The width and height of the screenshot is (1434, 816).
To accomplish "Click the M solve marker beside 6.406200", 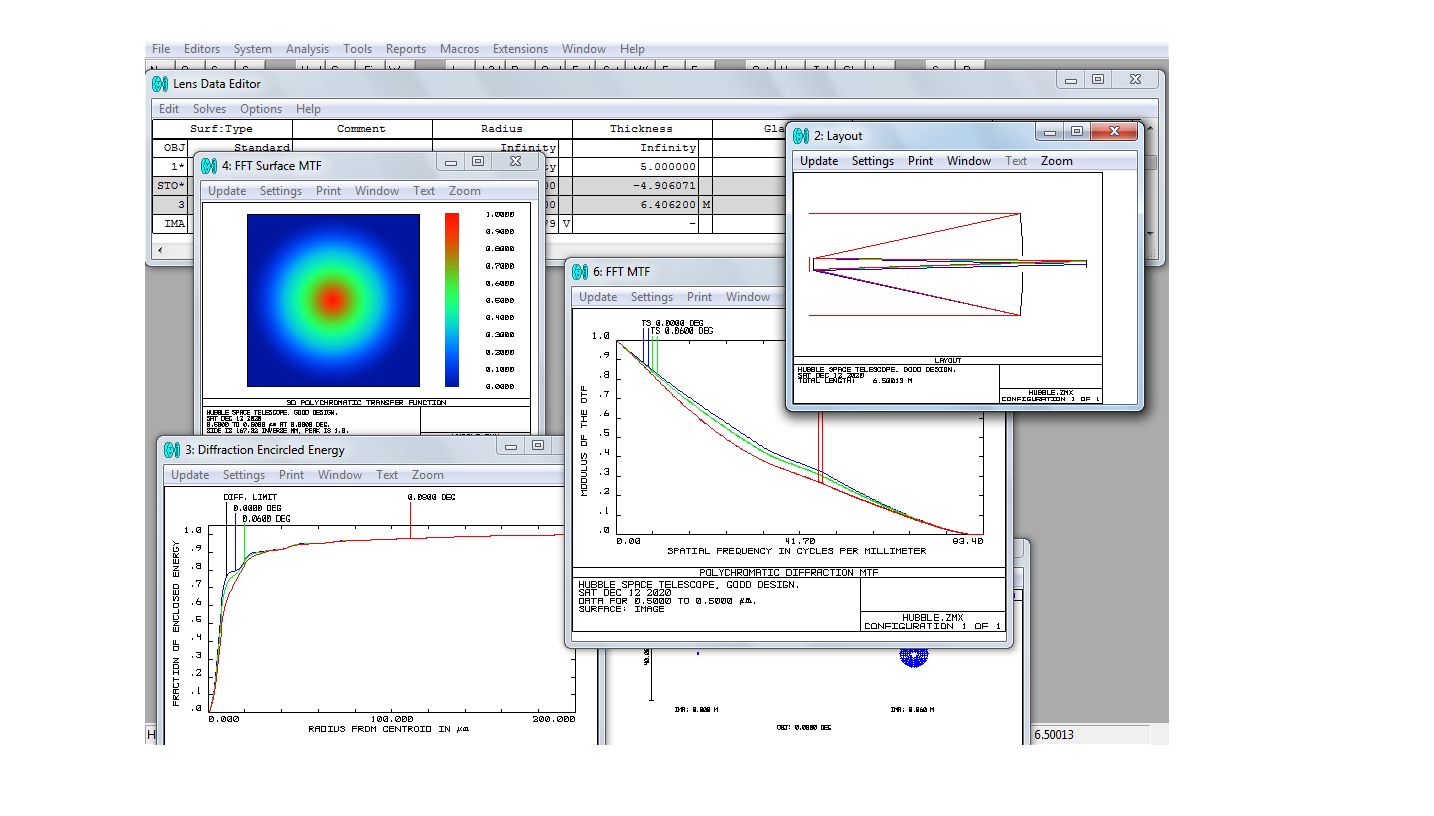I will [x=706, y=205].
